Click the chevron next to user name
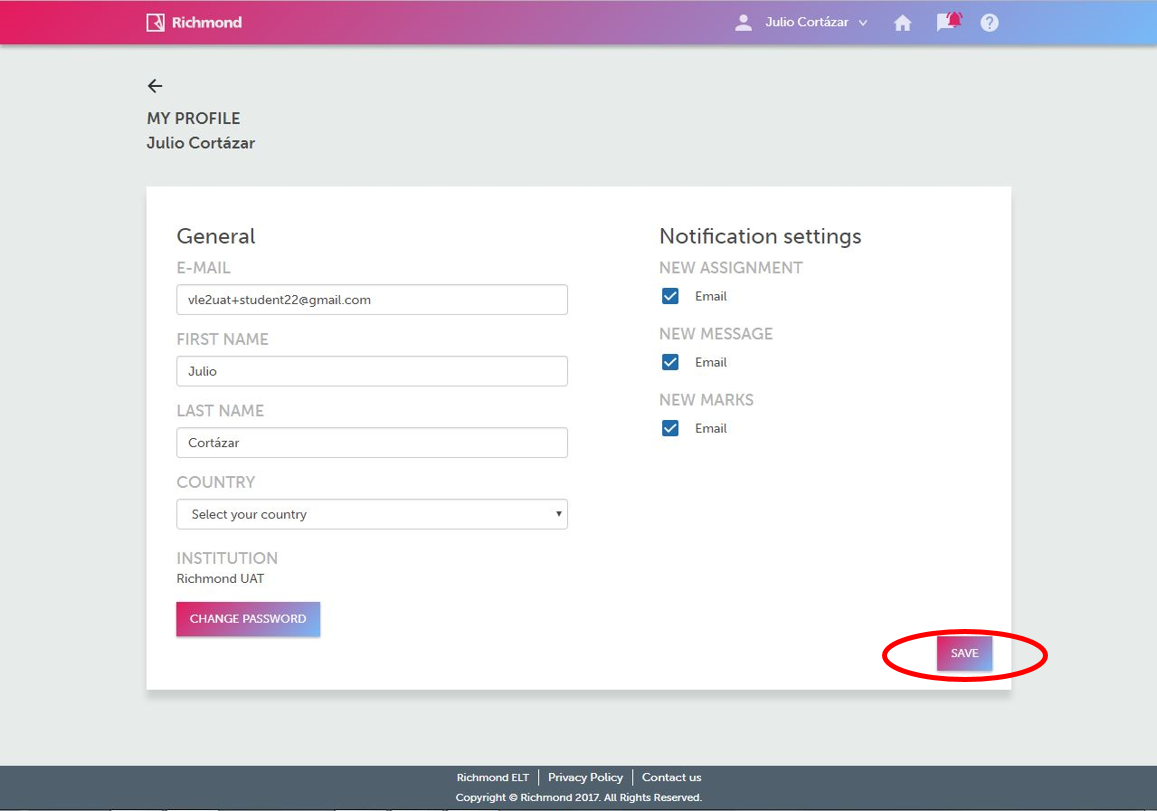This screenshot has height=811, width=1157. [x=863, y=23]
